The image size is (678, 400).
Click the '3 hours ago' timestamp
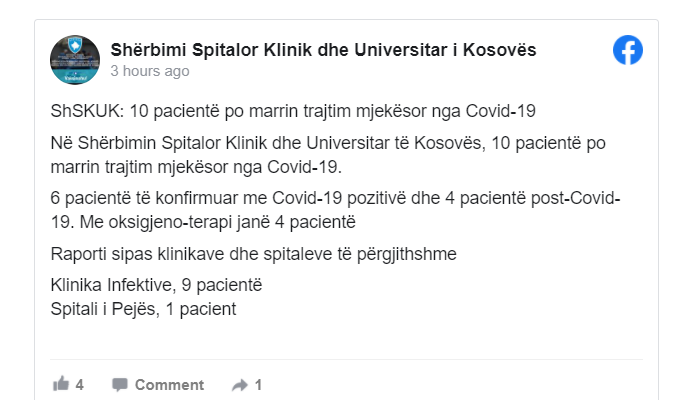tap(149, 71)
